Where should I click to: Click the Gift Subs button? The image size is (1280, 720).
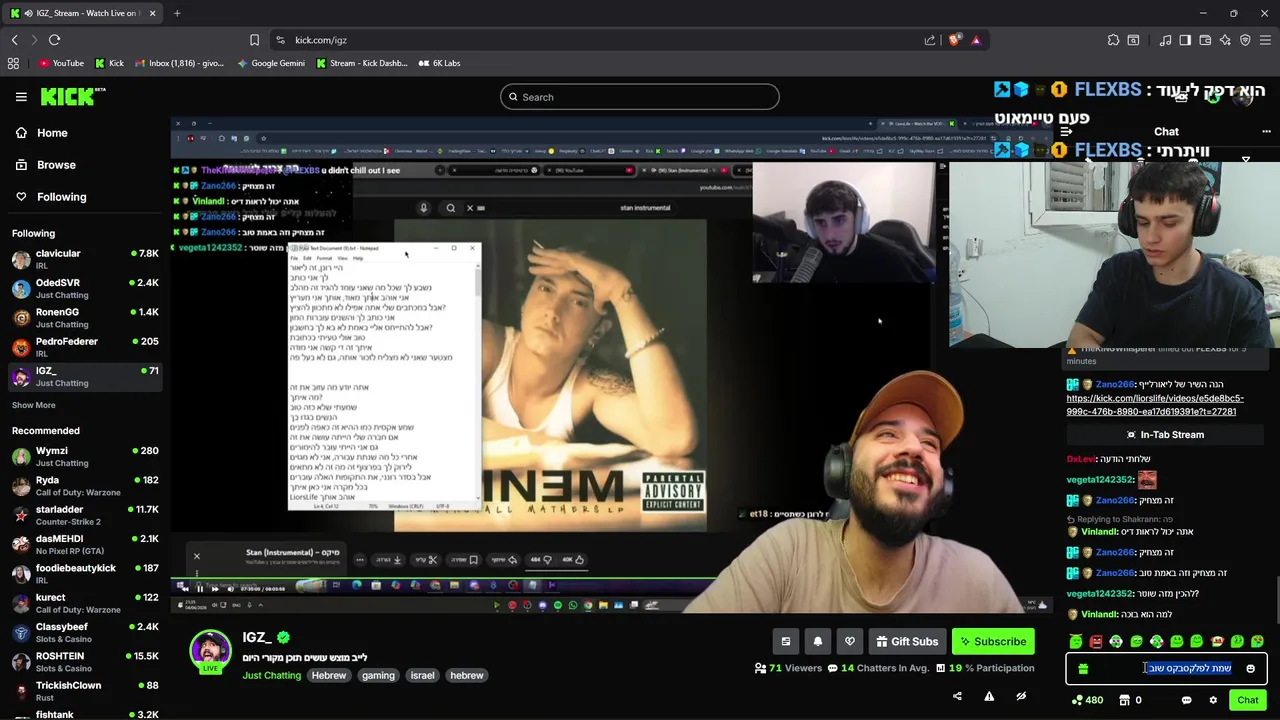click(906, 642)
